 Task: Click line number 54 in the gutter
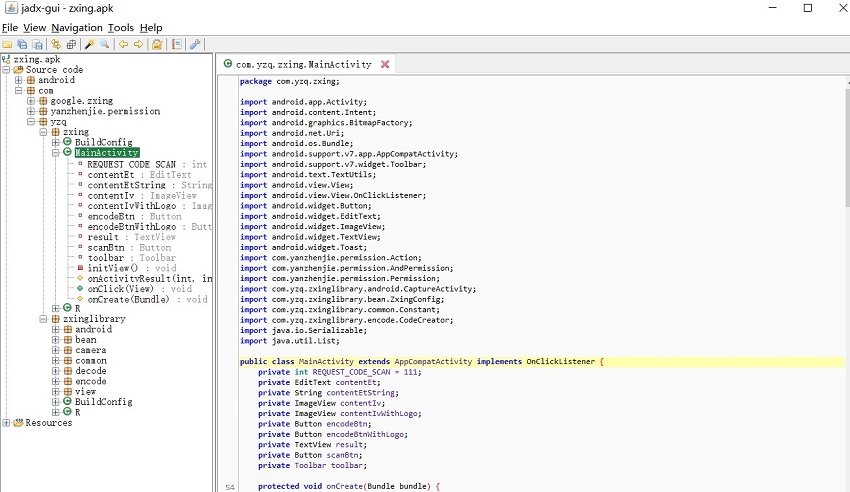[230, 487]
